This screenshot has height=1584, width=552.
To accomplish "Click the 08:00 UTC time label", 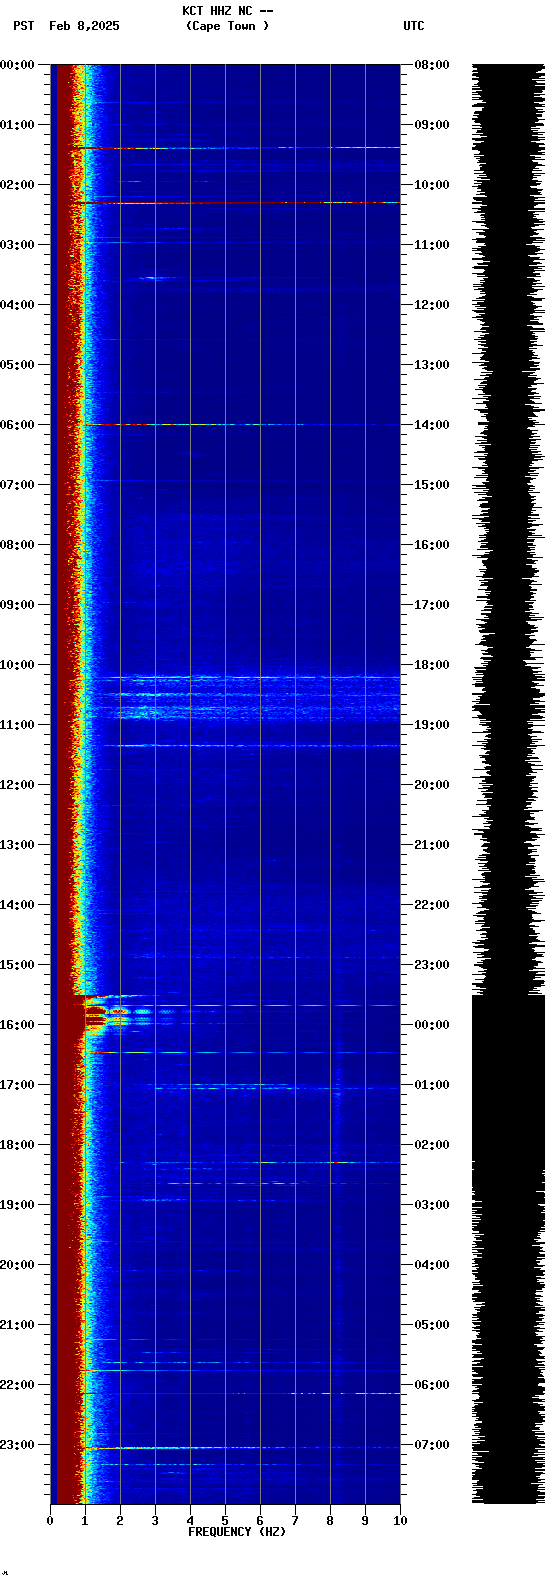I will click(432, 65).
